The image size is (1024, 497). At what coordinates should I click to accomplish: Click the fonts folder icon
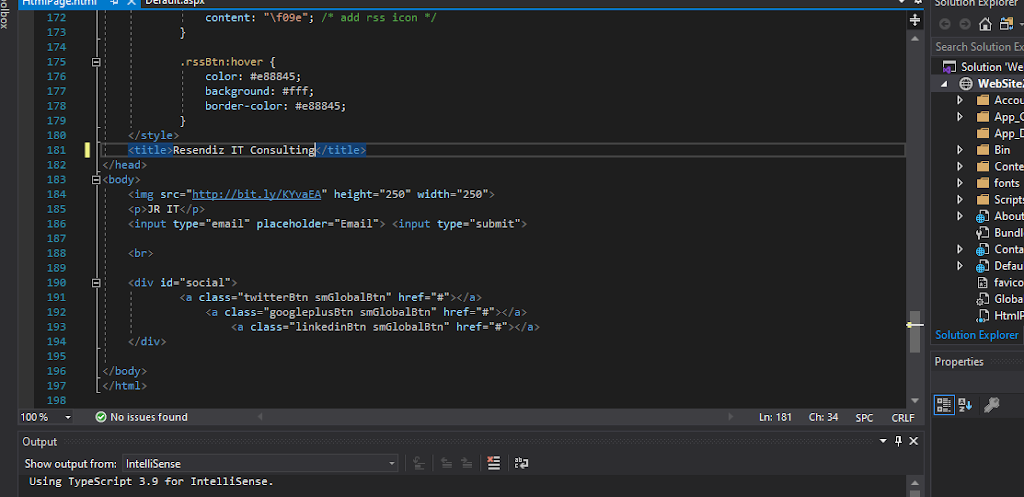point(983,184)
